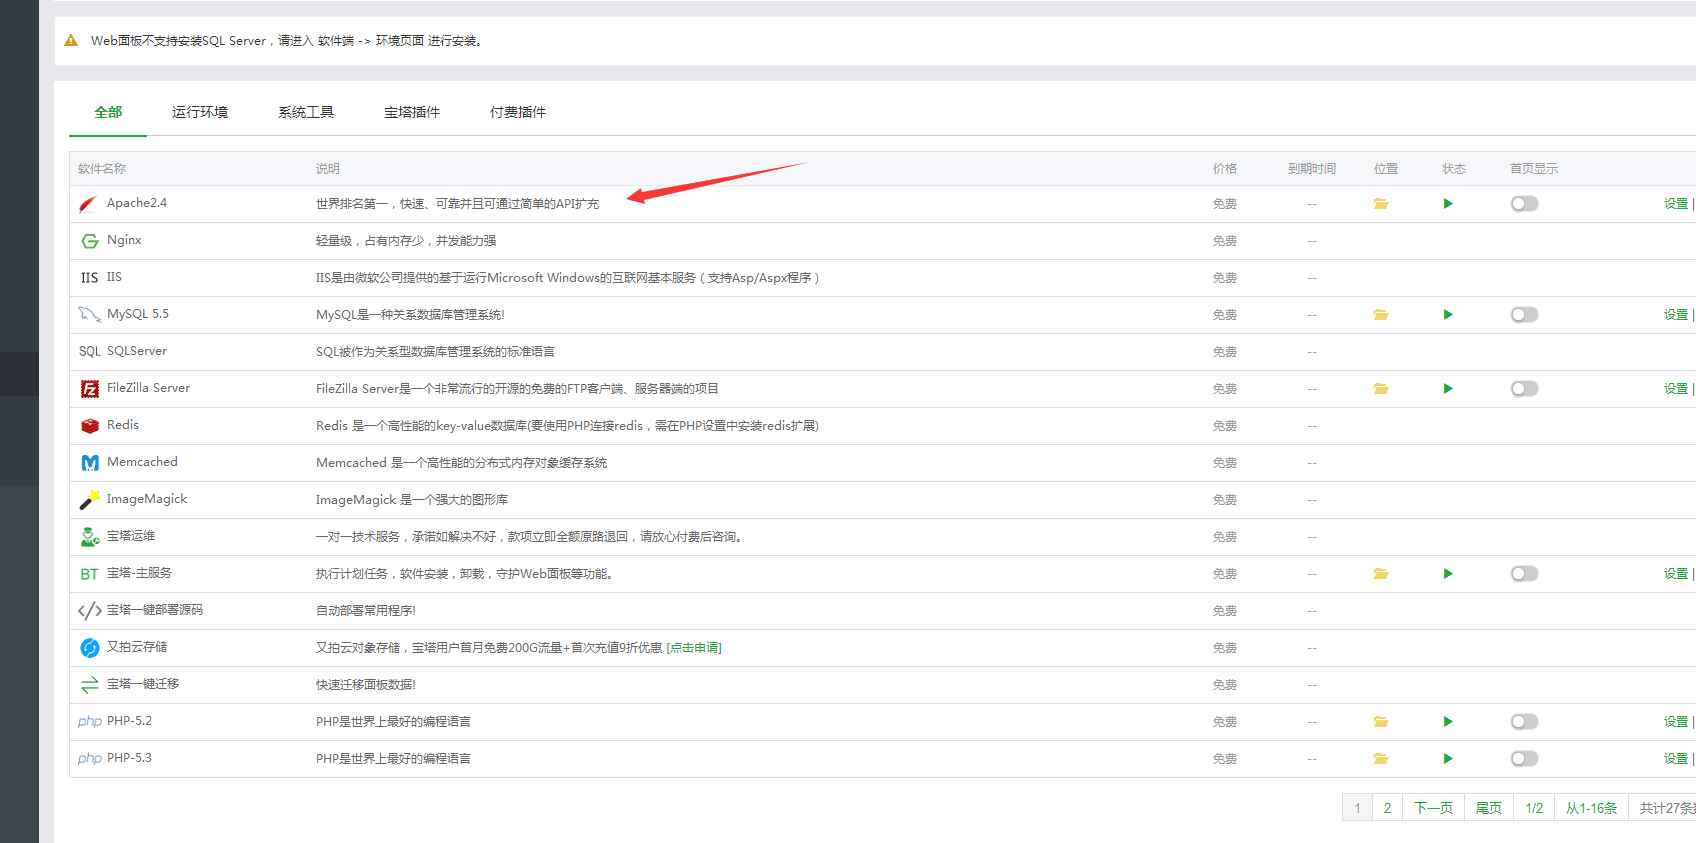Toggle homepage display for FileZilla Server
The height and width of the screenshot is (843, 1696).
pos(1524,389)
